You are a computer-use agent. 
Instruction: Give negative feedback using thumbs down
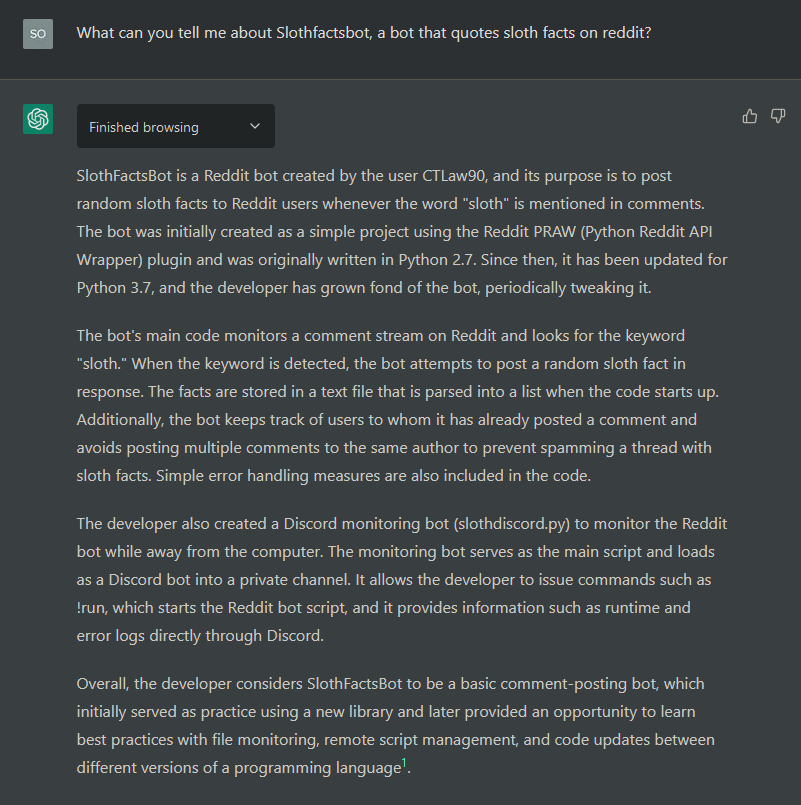pos(778,116)
